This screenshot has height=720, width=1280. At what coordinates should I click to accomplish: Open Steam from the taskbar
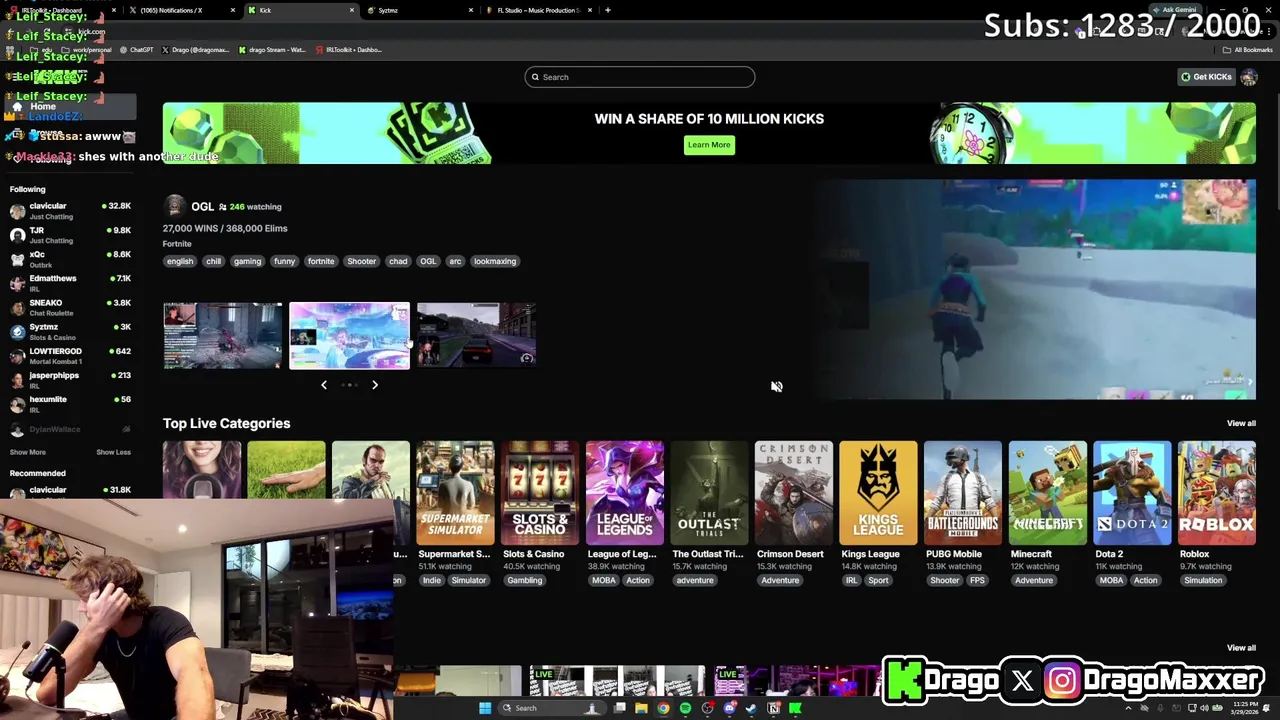pos(751,708)
